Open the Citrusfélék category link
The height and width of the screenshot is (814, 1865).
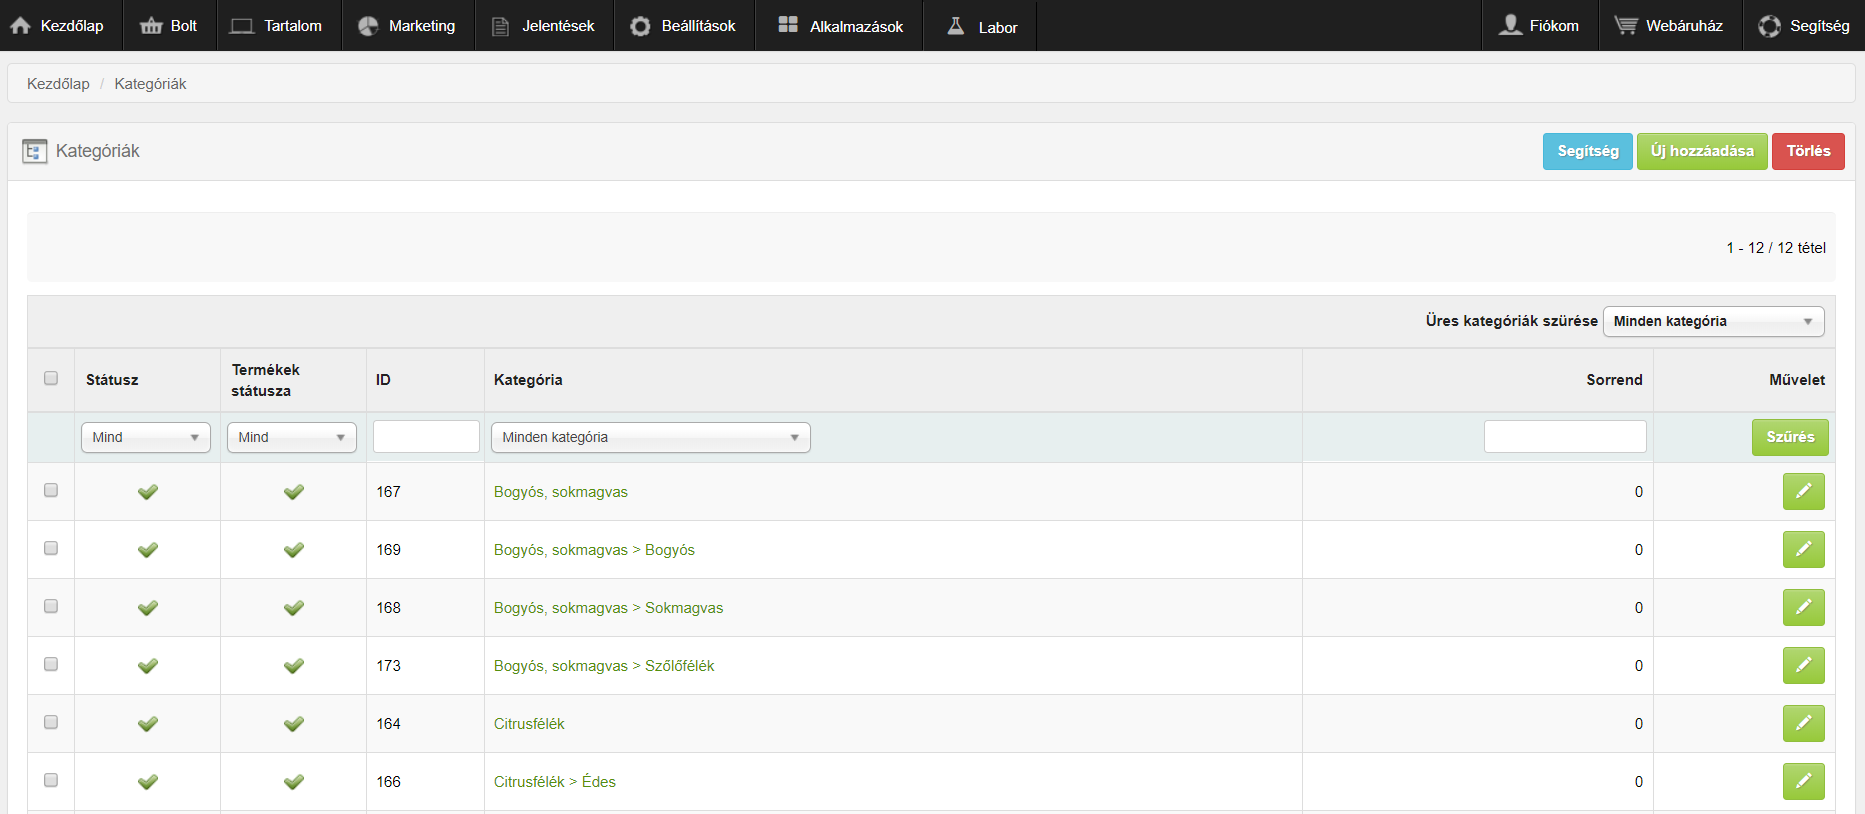pyautogui.click(x=529, y=724)
